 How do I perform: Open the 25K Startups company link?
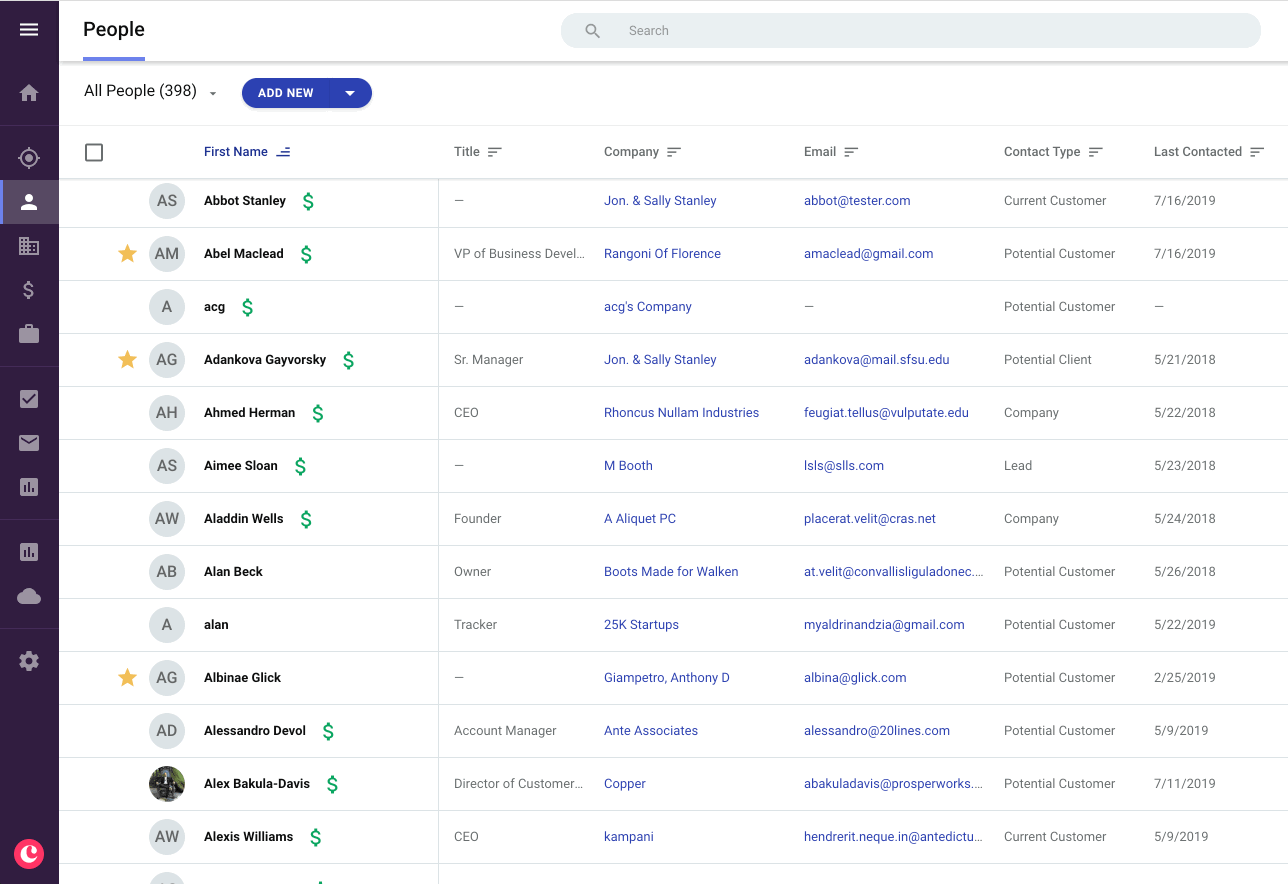[x=641, y=625]
